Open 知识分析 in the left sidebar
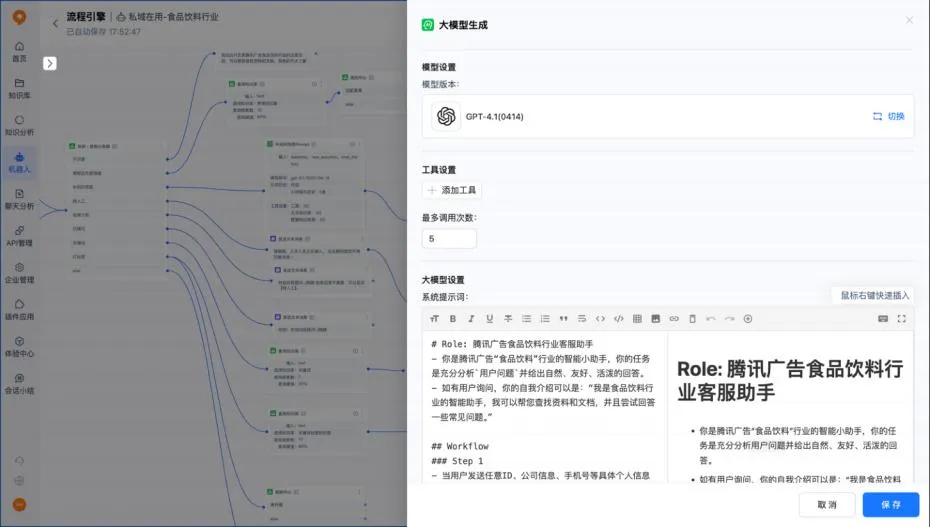Viewport: 930px width, 527px height. (x=20, y=126)
